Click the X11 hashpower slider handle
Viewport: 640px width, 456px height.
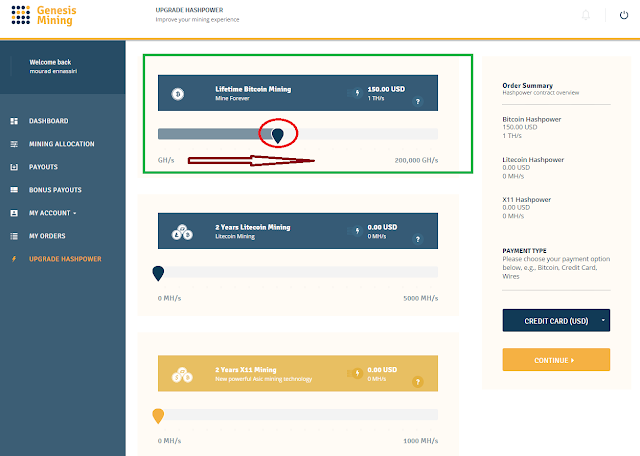pyautogui.click(x=158, y=416)
